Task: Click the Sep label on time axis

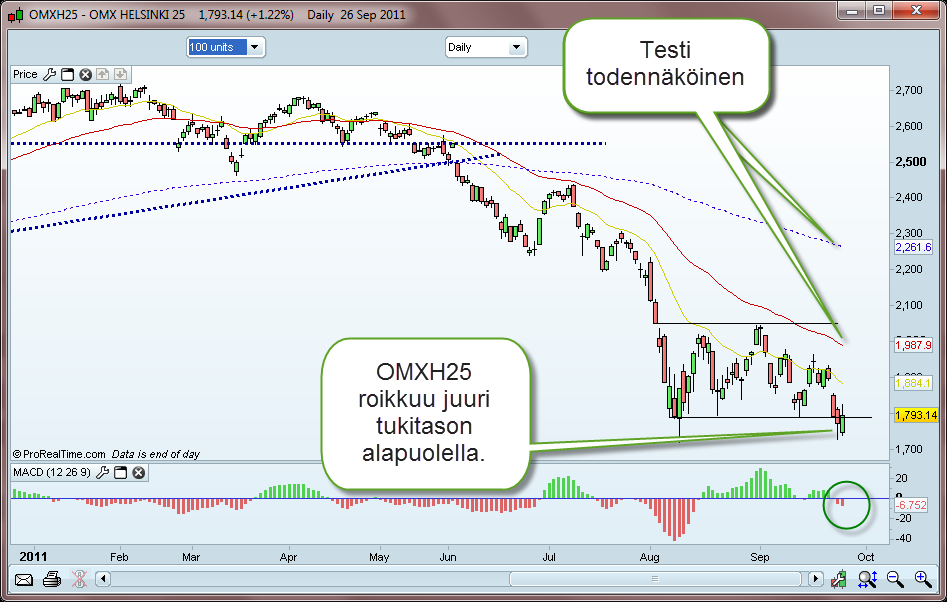Action: (x=760, y=557)
